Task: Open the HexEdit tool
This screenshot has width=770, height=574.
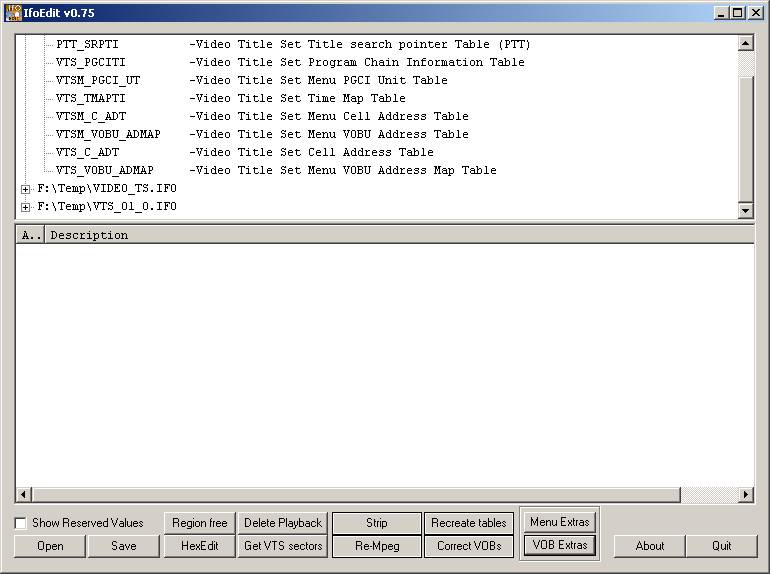Action: 199,546
